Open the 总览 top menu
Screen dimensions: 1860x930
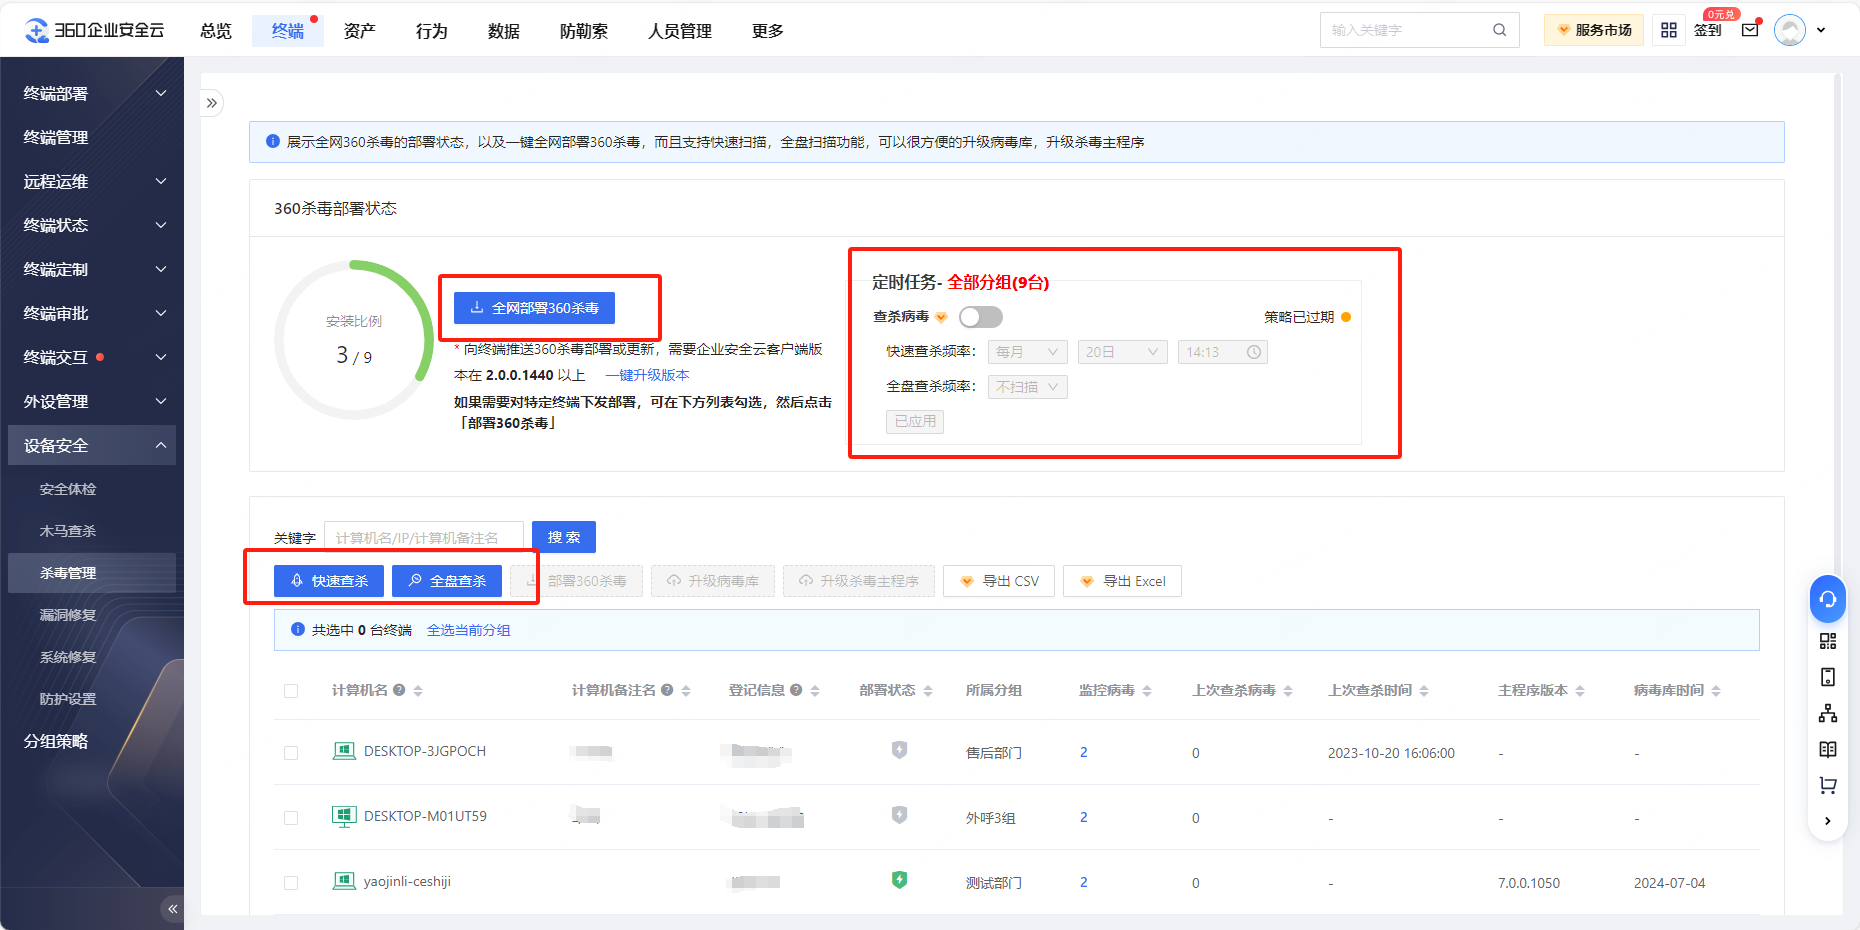[216, 31]
